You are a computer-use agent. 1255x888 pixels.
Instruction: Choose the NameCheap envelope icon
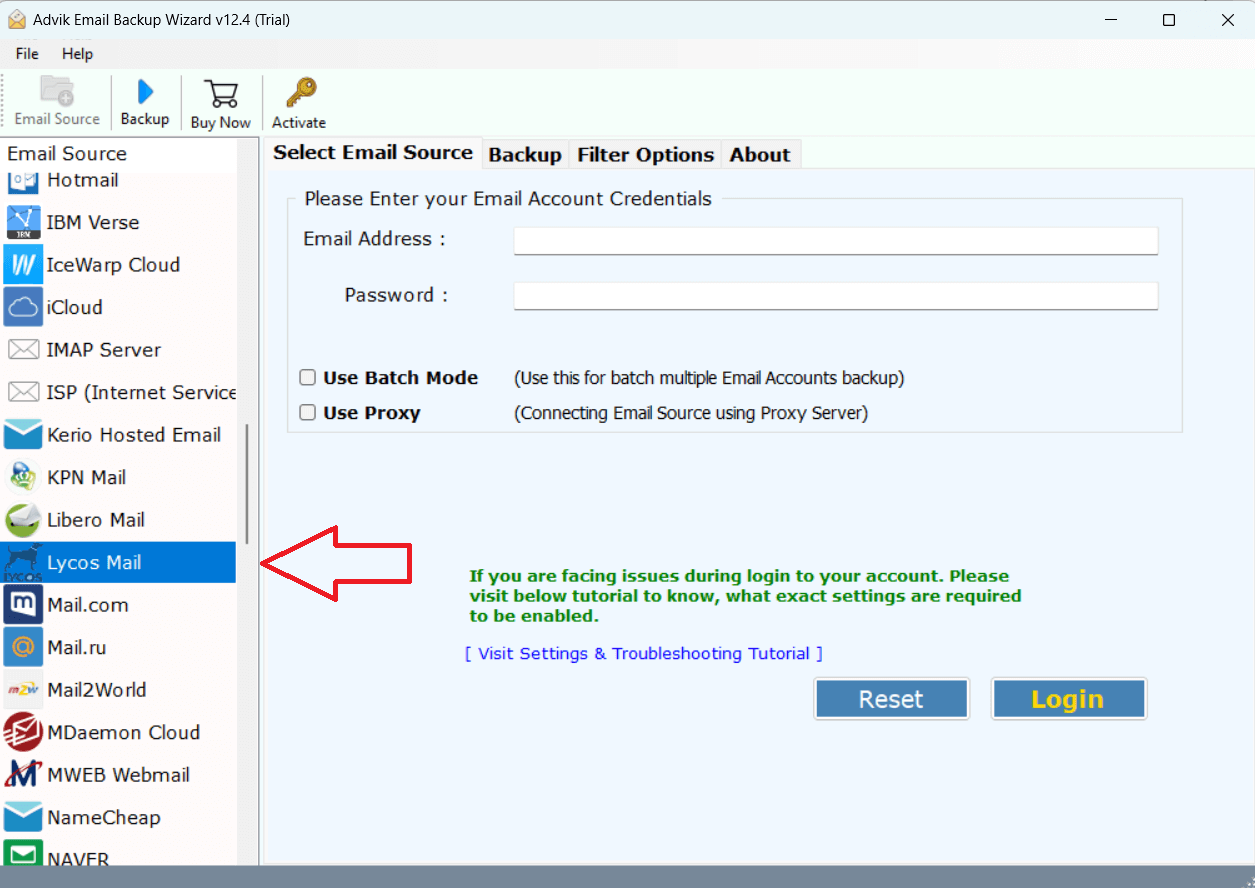(23, 817)
